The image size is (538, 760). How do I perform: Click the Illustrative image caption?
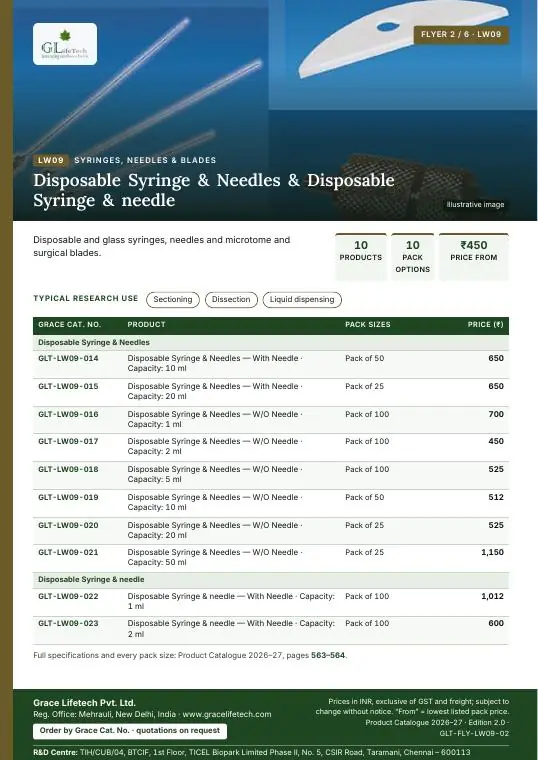(x=475, y=205)
